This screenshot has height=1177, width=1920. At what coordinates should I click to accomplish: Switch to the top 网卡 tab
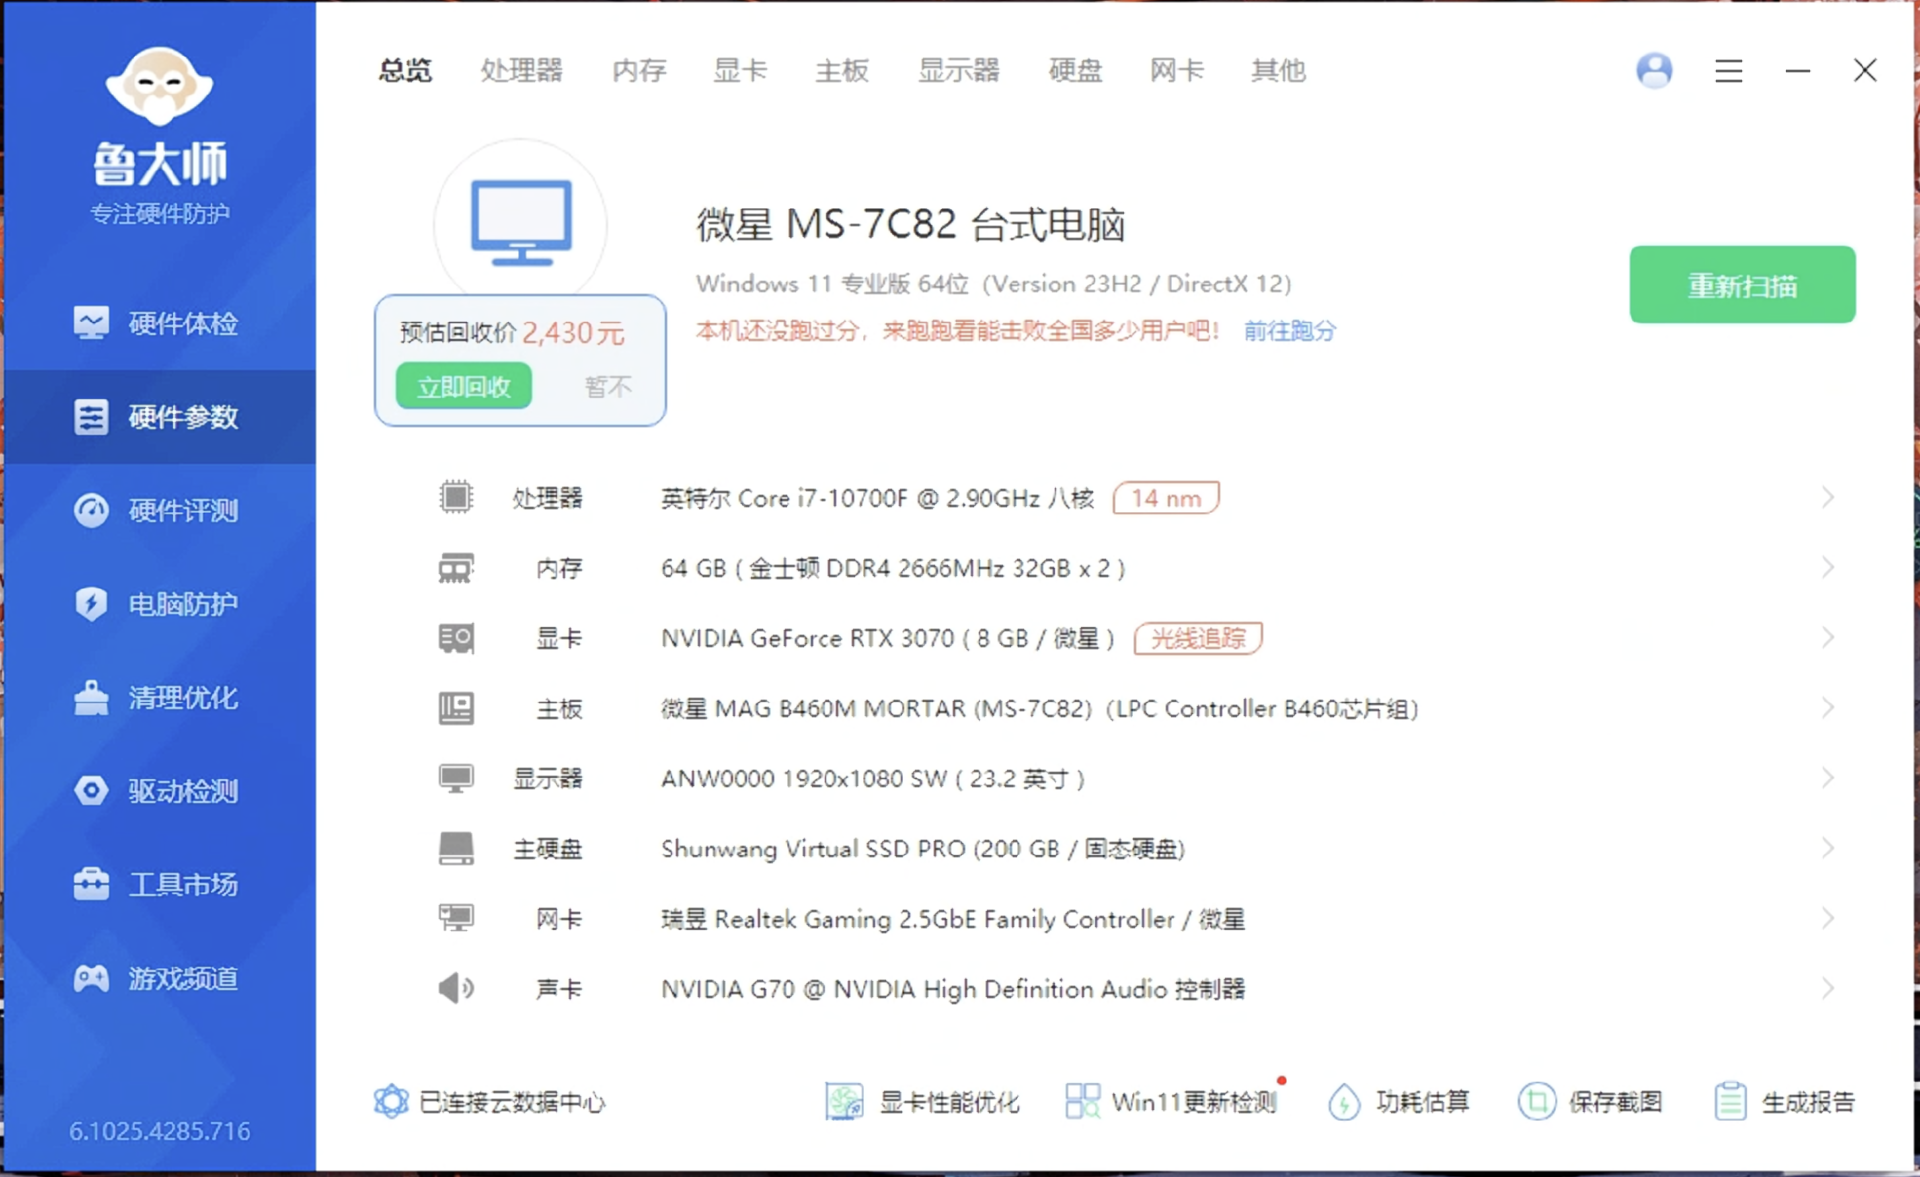pyautogui.click(x=1177, y=70)
